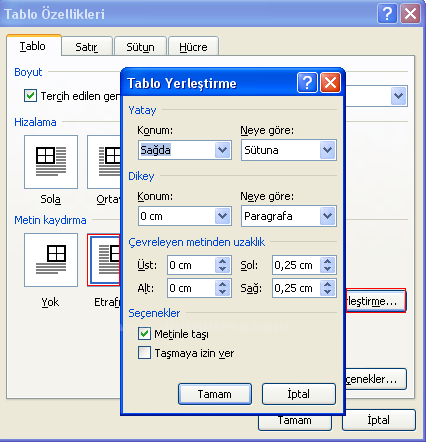Increase the Üst distance spinner
This screenshot has width=426, height=442.
223,261
